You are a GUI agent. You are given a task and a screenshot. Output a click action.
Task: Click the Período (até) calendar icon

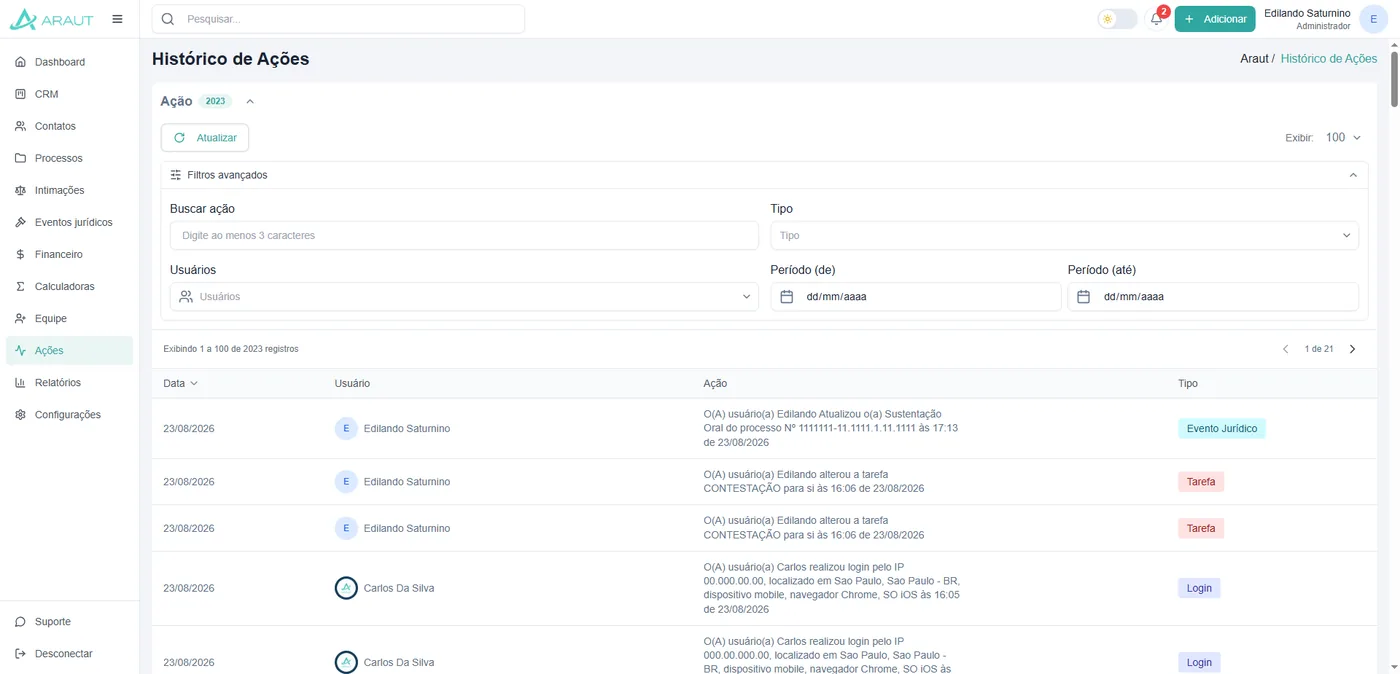point(1083,297)
